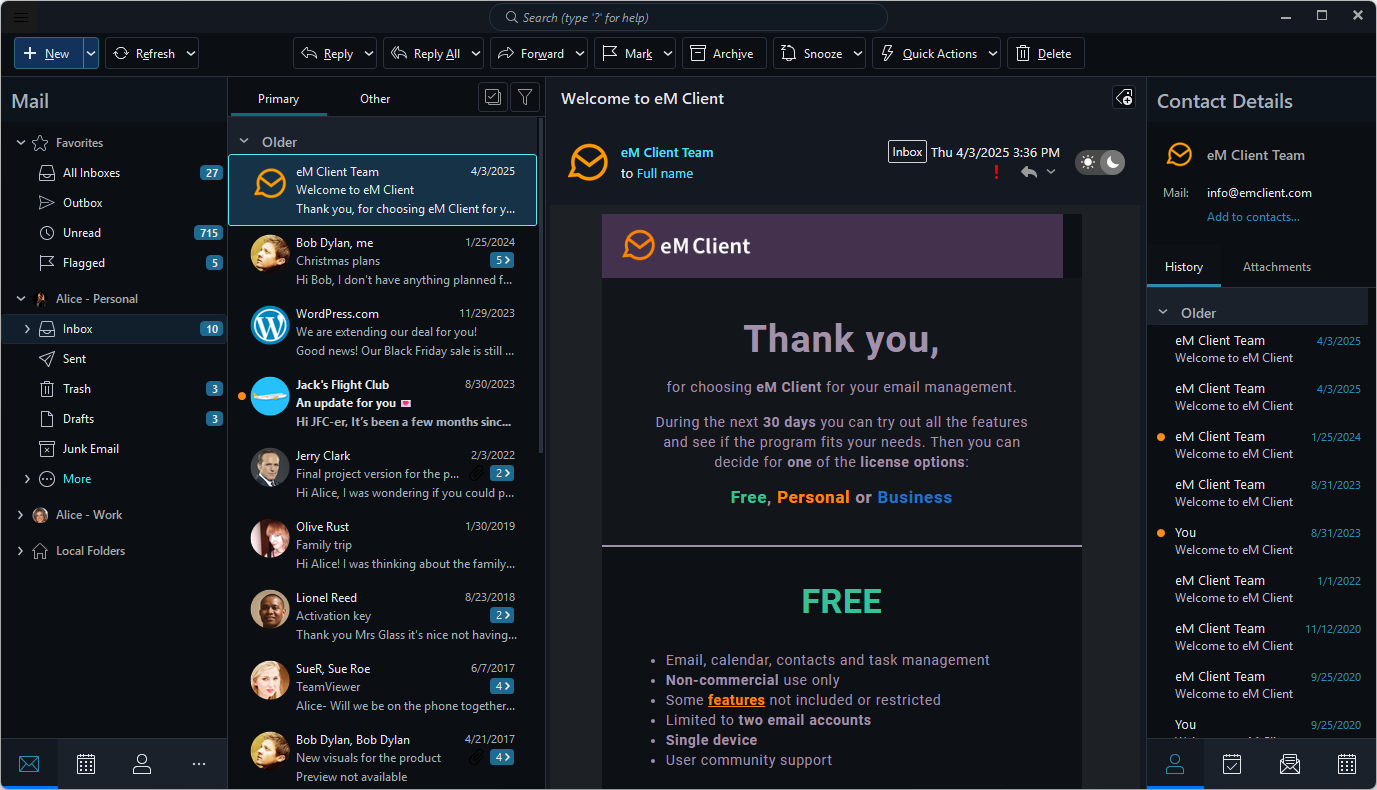Open the Trash folder
This screenshot has width=1377, height=790.
(x=114, y=389)
